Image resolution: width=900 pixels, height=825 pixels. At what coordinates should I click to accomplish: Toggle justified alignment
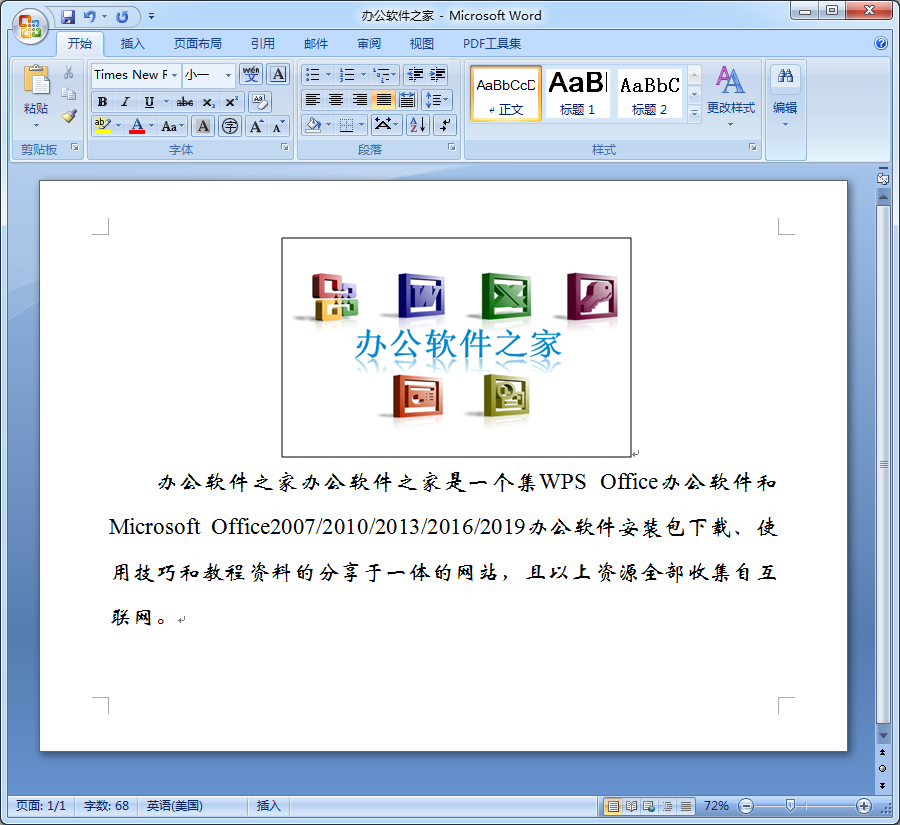383,100
